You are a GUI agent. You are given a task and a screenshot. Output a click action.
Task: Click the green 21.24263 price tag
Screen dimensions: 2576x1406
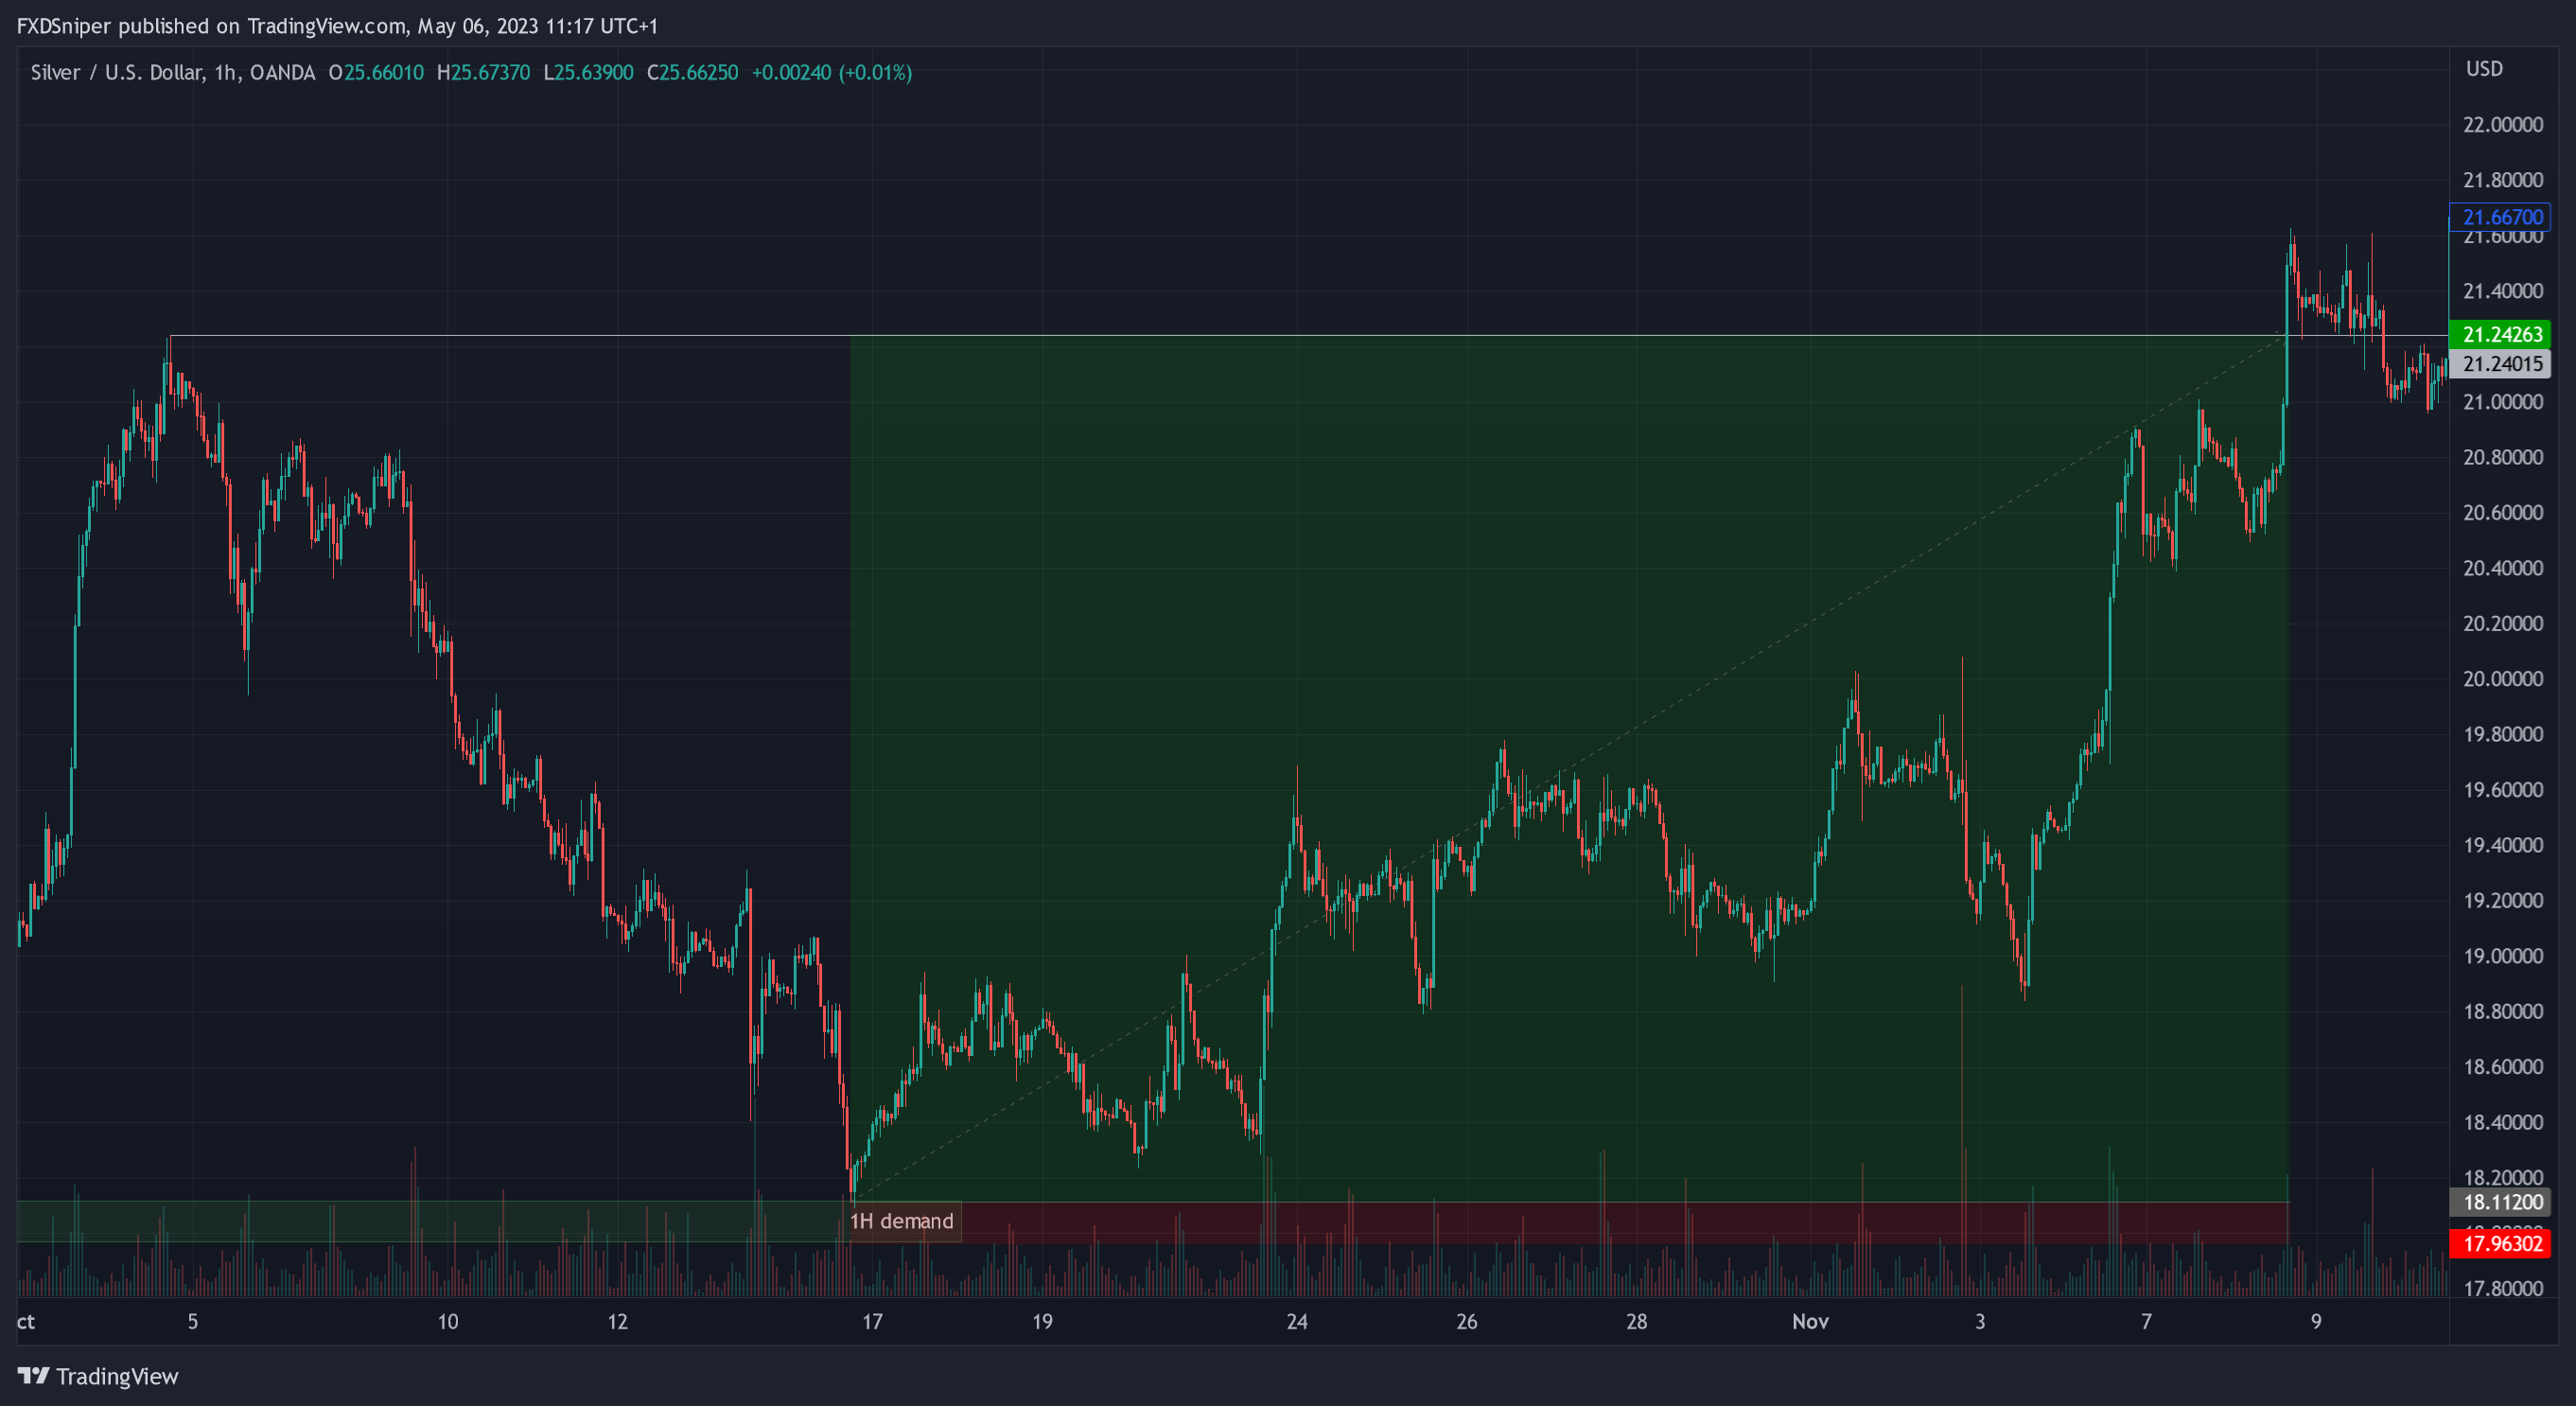click(x=2501, y=334)
